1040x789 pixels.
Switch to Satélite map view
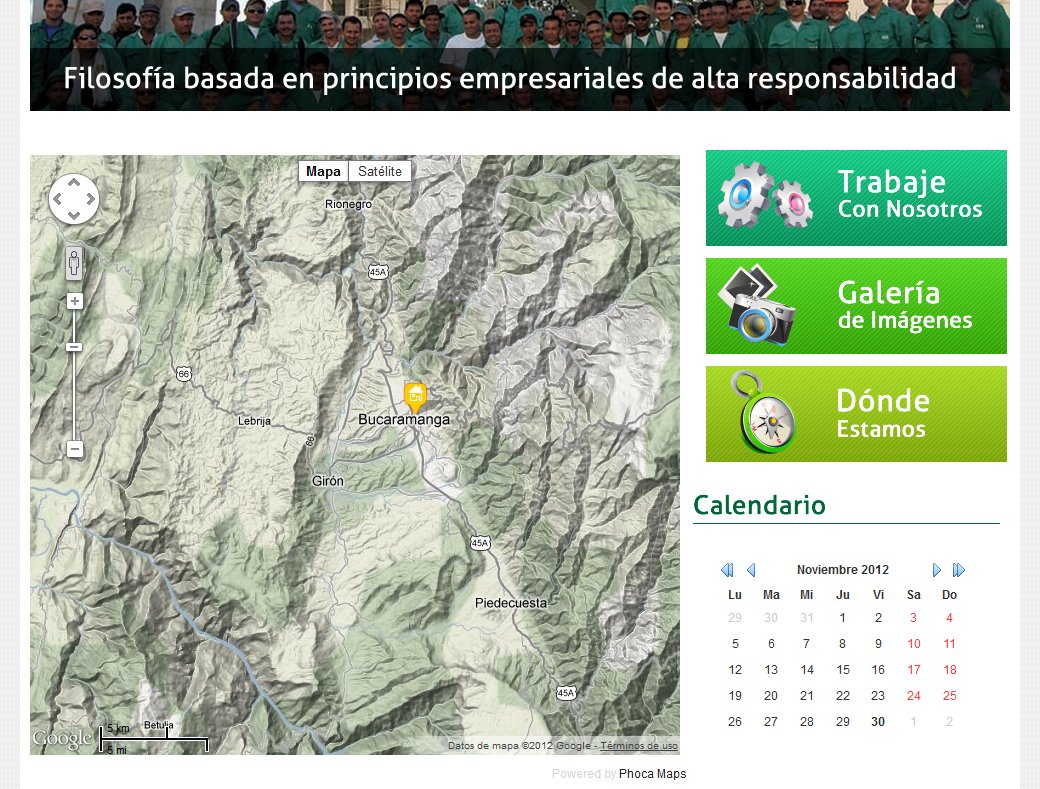click(x=380, y=171)
